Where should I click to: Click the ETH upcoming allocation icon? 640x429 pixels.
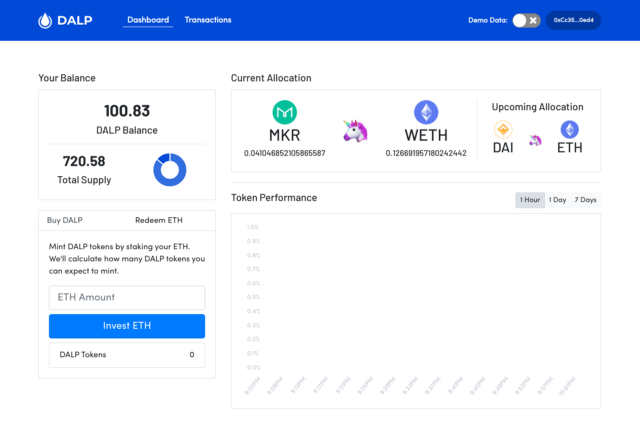569,130
